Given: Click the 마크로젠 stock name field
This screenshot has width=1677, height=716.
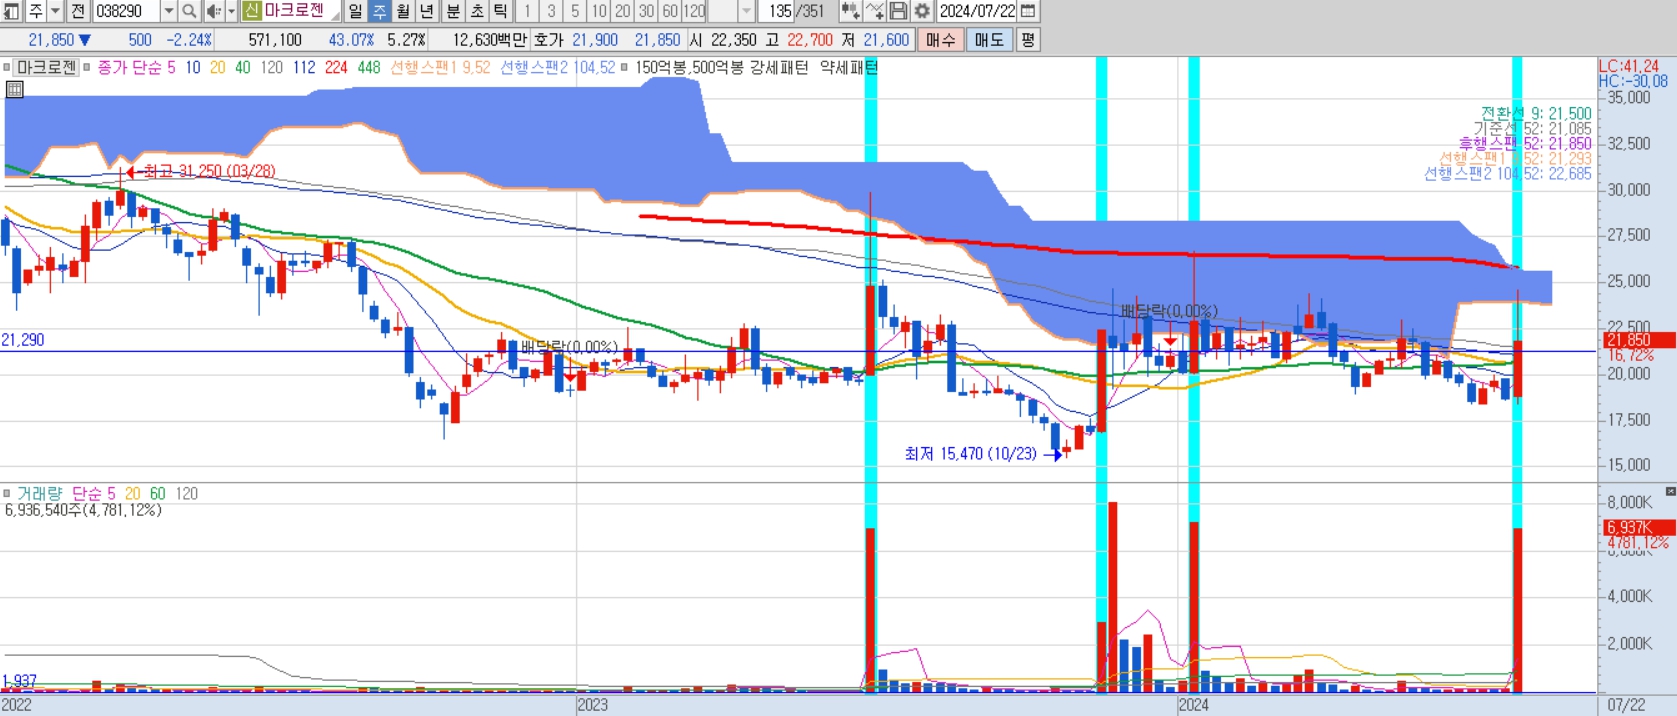Looking at the screenshot, I should point(300,11).
